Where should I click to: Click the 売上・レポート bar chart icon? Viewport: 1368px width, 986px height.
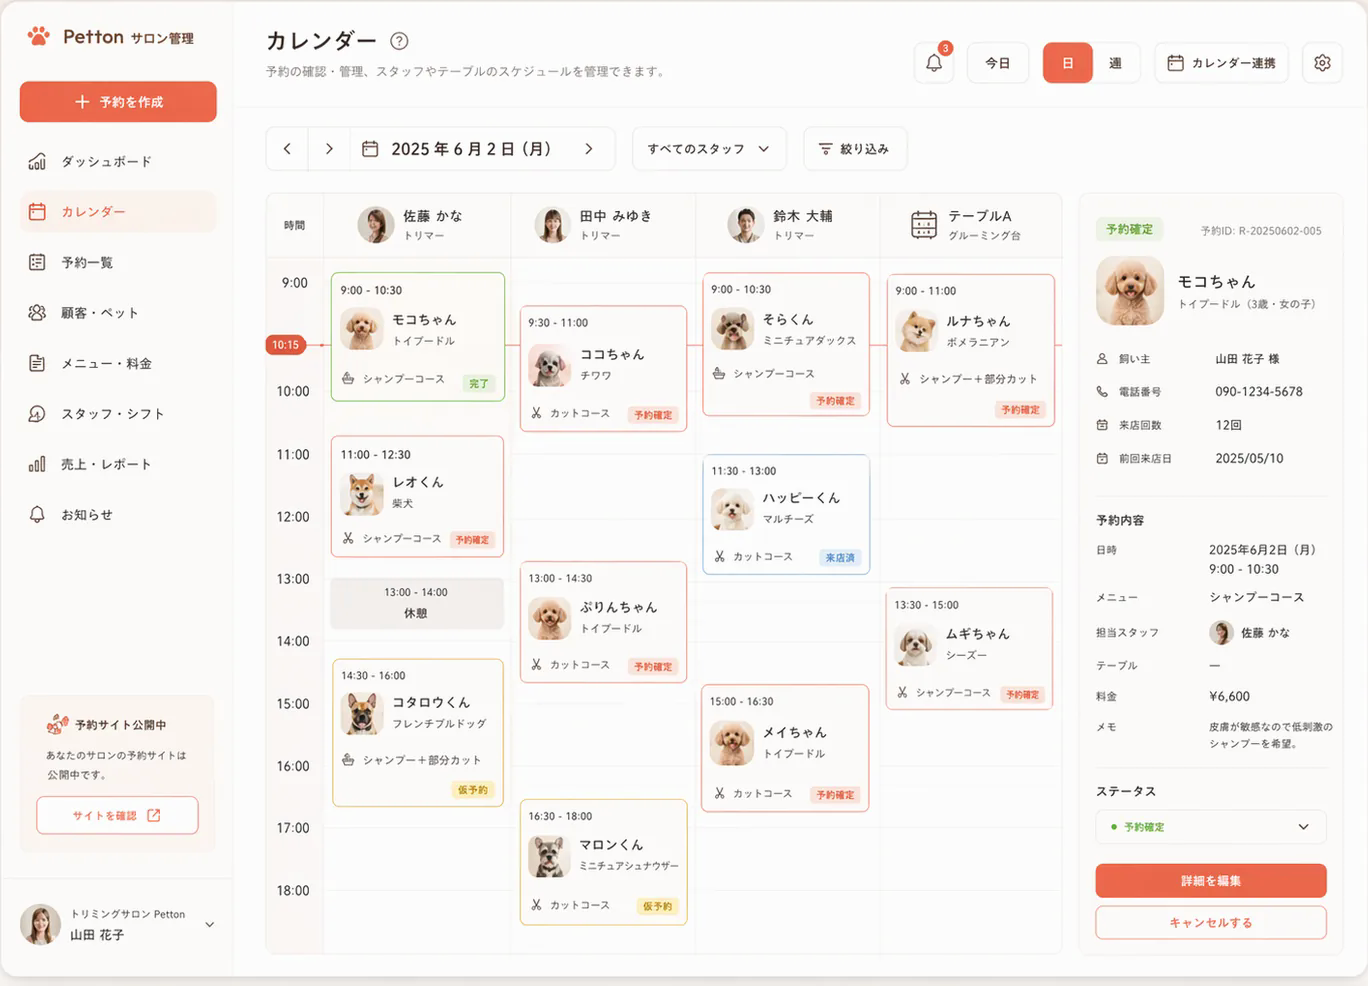(x=37, y=464)
